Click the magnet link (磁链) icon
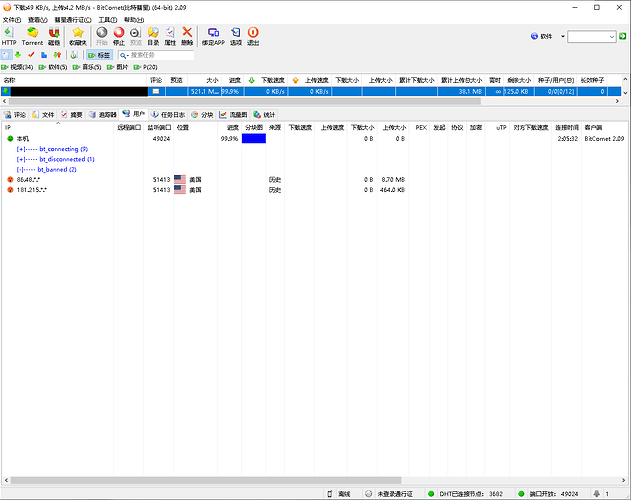 point(54,36)
